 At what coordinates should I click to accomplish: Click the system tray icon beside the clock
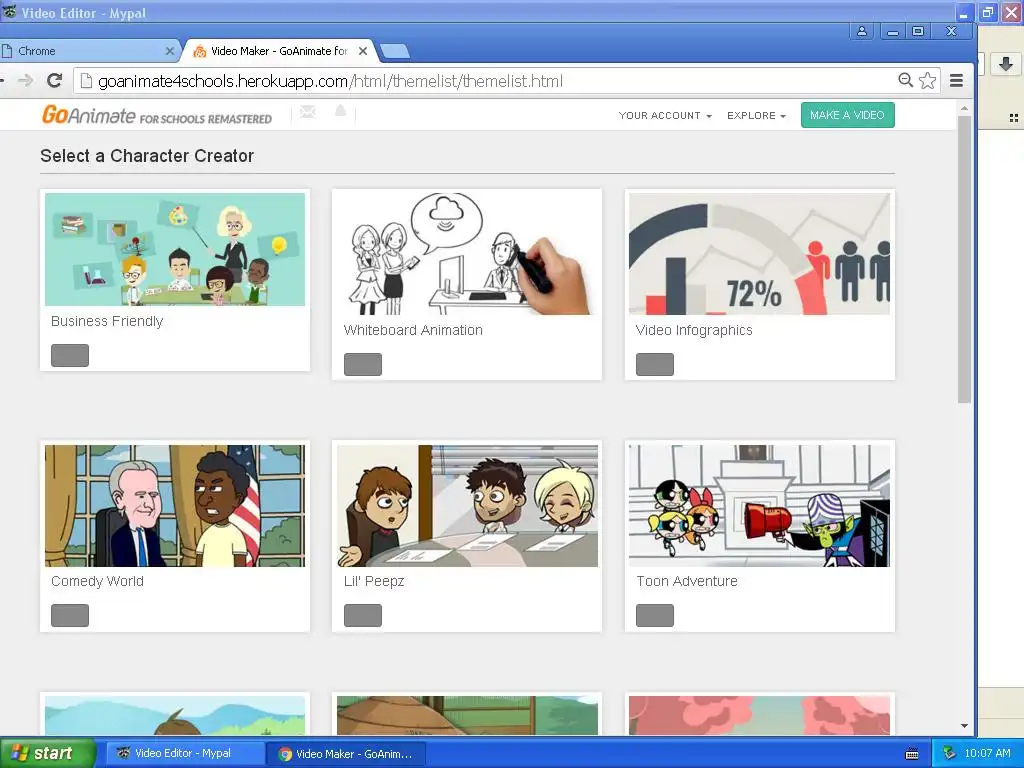coord(949,753)
